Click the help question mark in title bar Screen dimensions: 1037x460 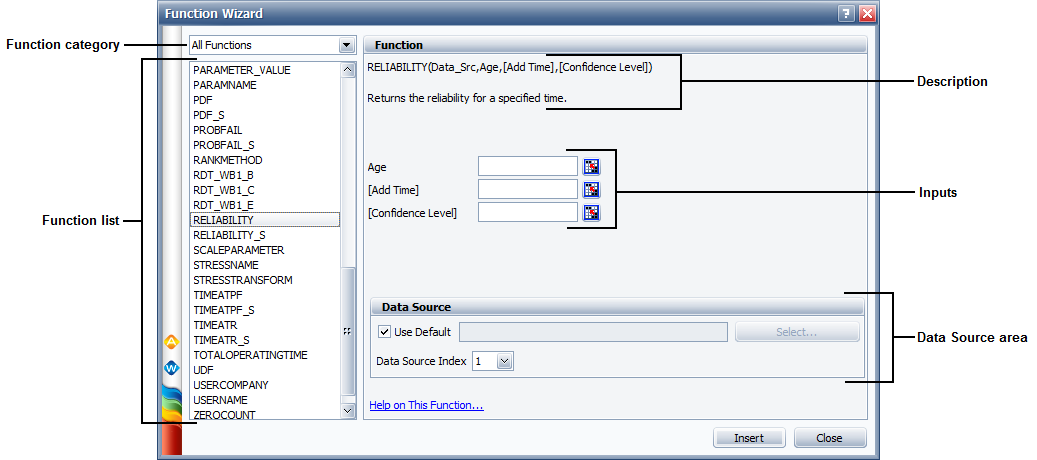point(846,14)
